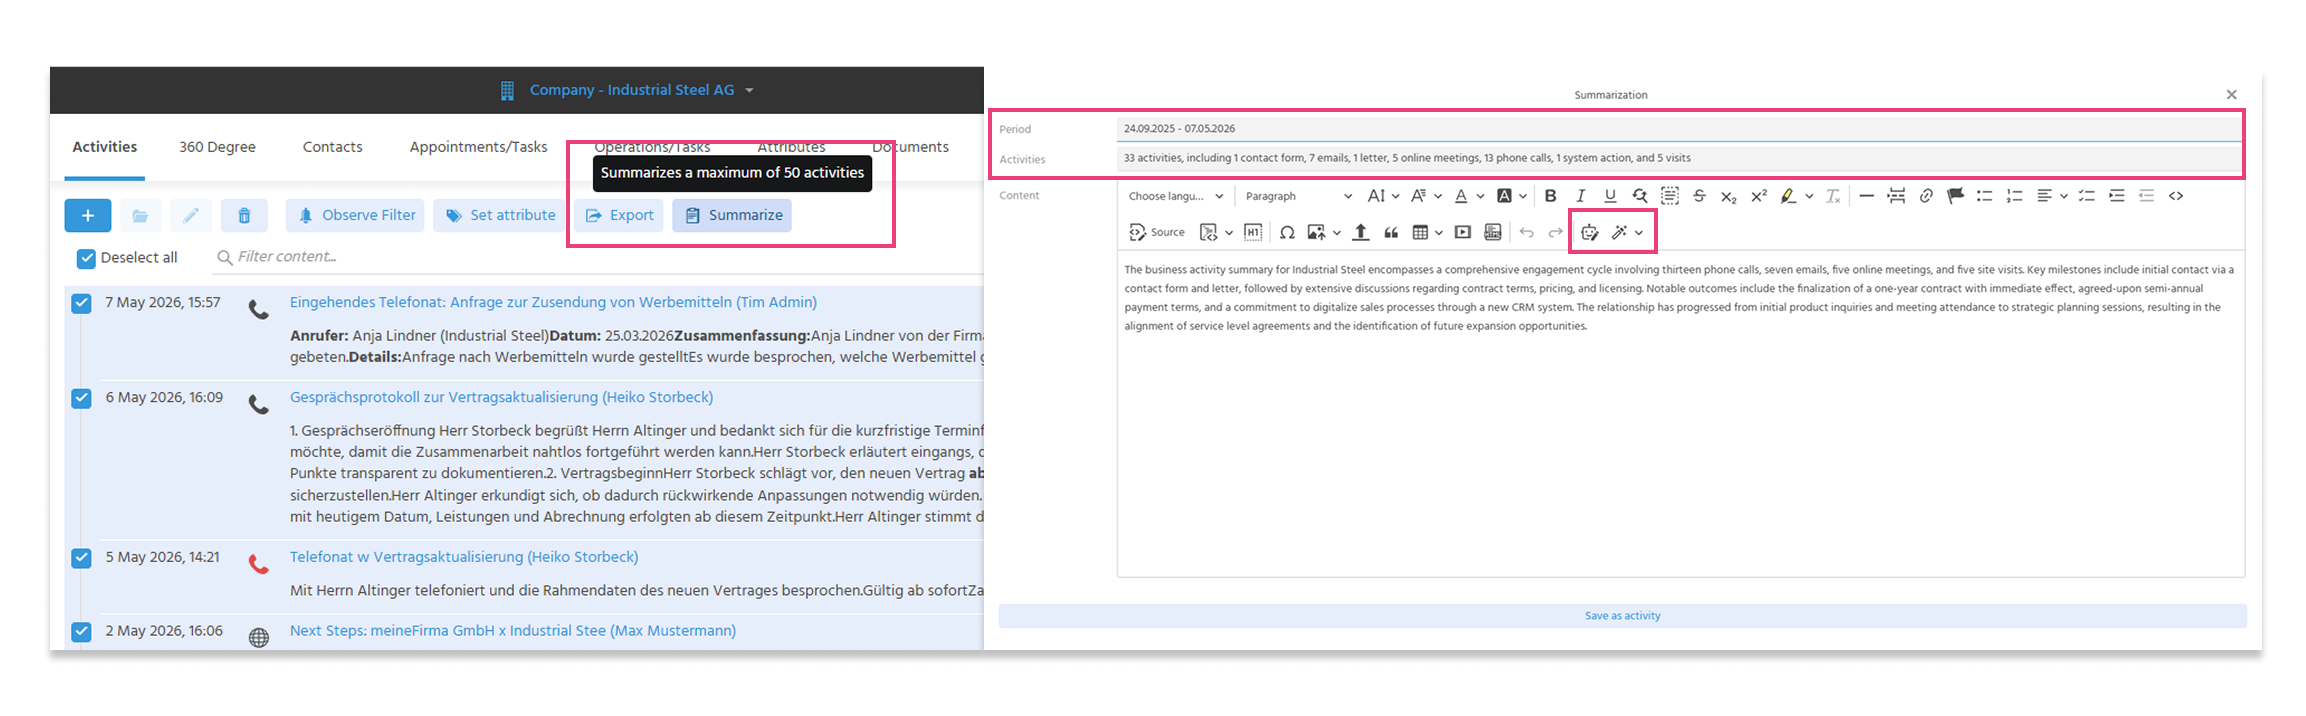Open the Choose language dropdown
Screen dimensions: 2306x716
coord(1175,196)
